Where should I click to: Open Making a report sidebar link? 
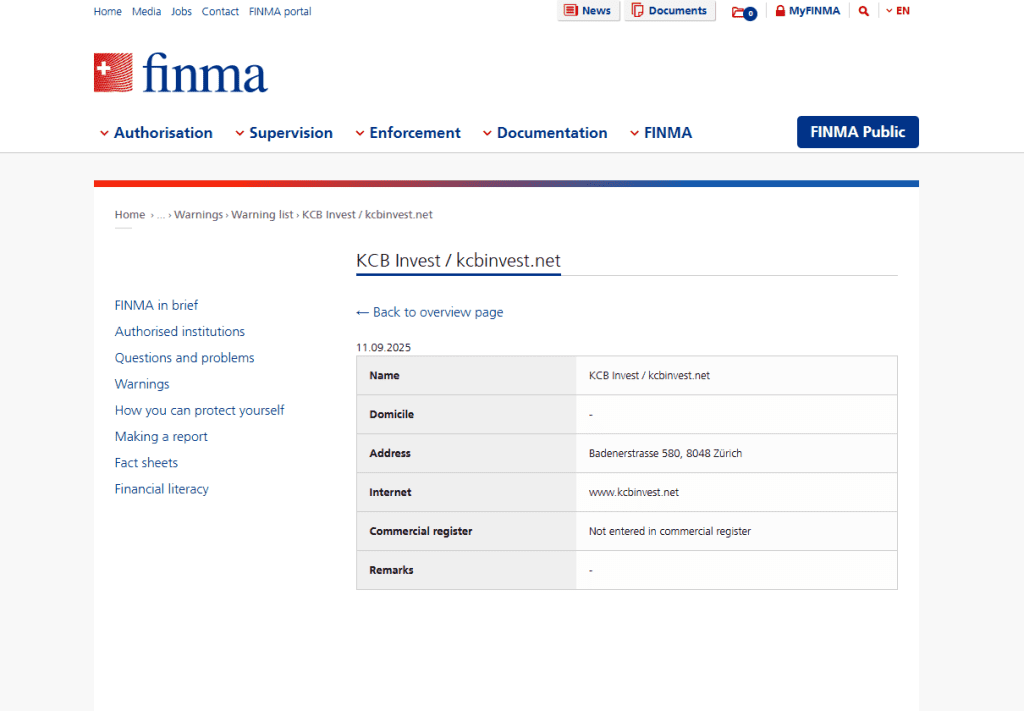(161, 436)
